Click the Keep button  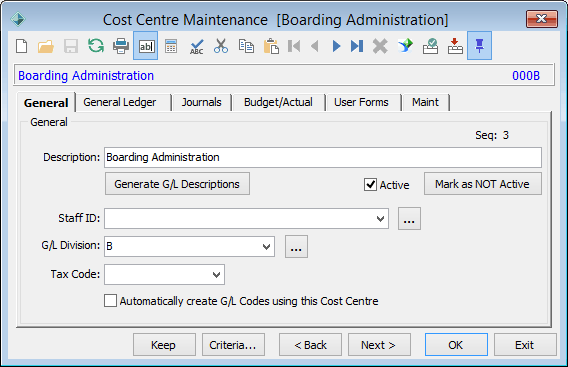[164, 345]
